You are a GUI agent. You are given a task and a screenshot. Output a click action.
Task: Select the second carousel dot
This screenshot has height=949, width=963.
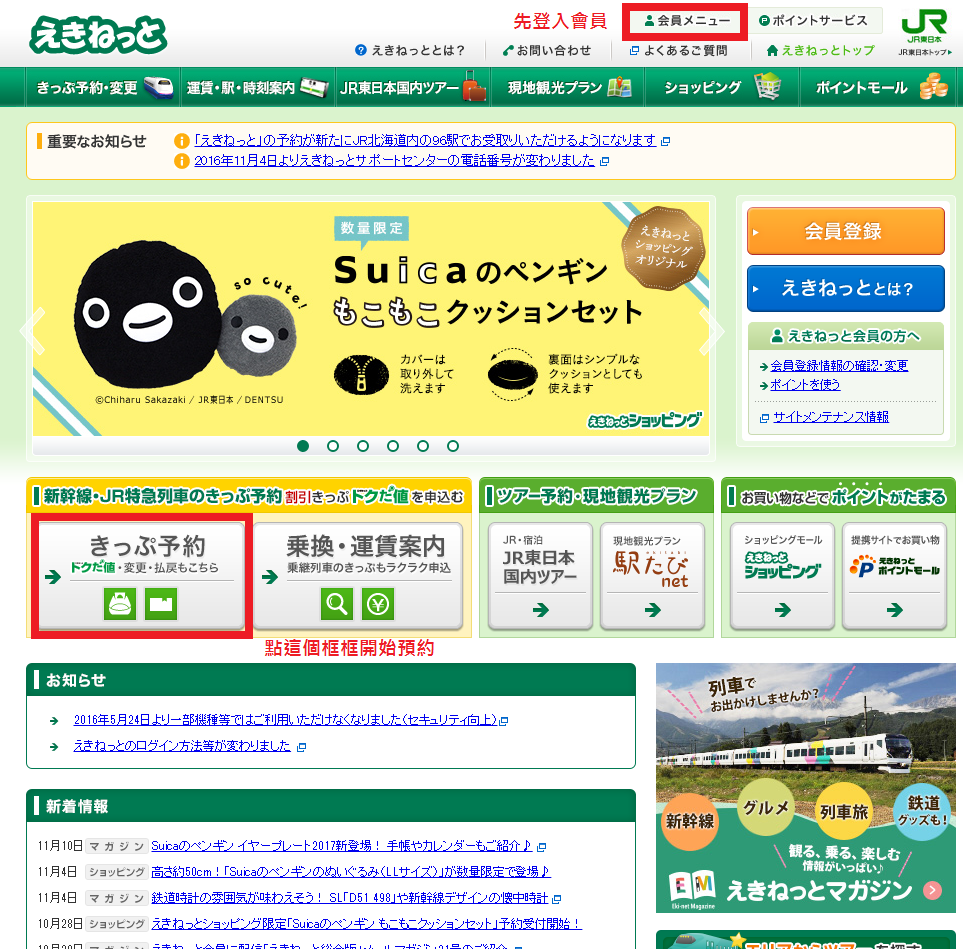click(x=333, y=446)
